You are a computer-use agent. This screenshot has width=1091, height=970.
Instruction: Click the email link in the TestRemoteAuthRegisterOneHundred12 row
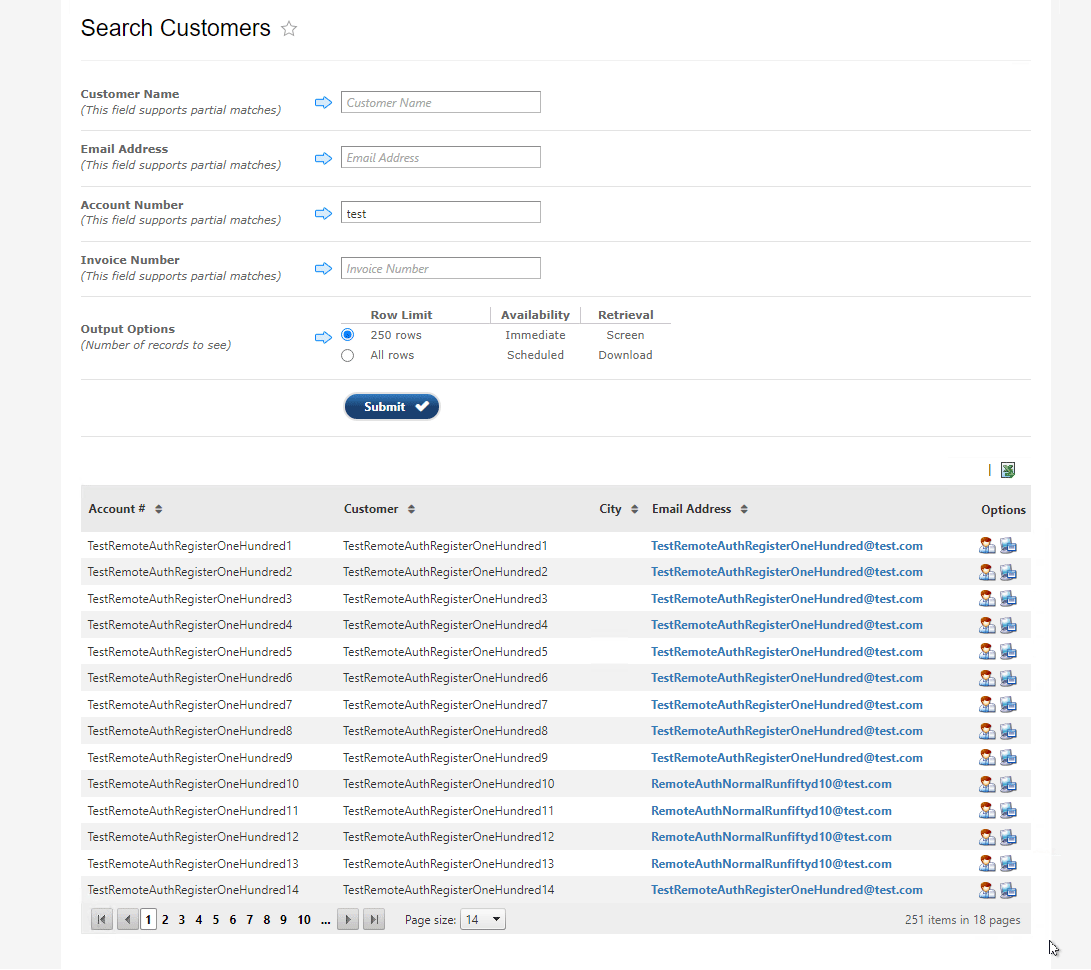point(771,837)
